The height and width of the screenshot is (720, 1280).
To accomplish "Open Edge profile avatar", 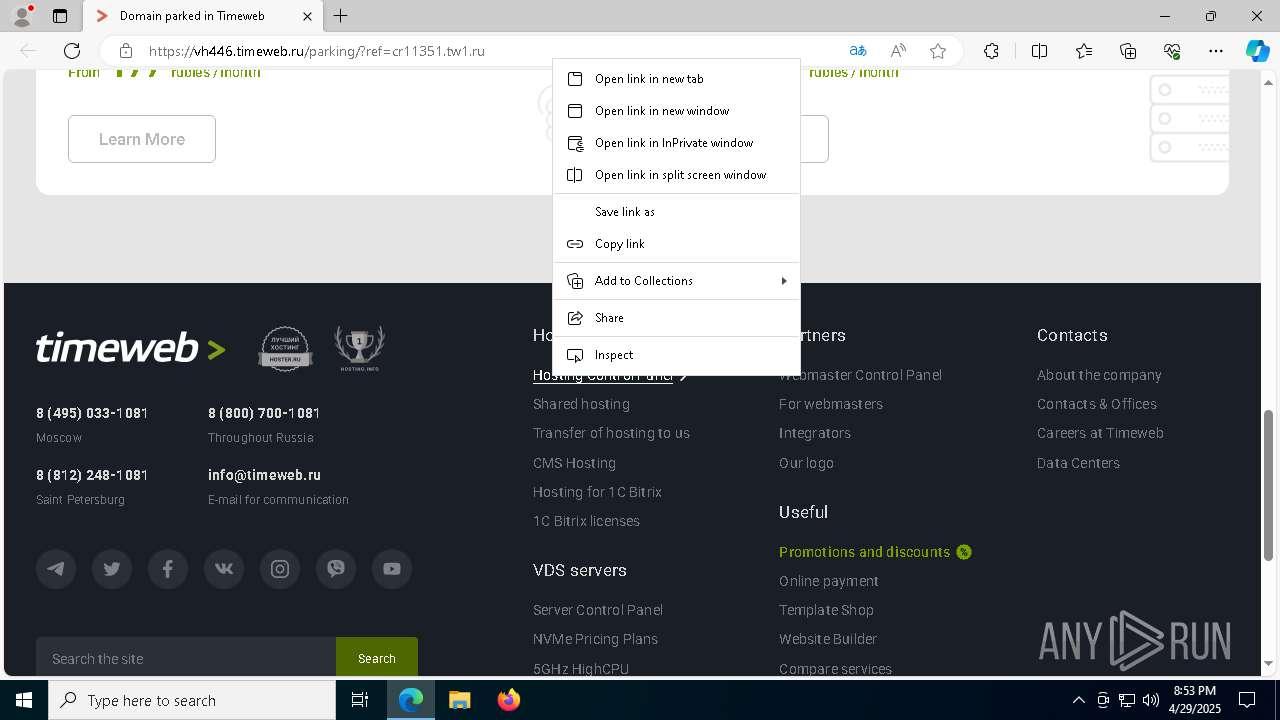I will point(22,16).
